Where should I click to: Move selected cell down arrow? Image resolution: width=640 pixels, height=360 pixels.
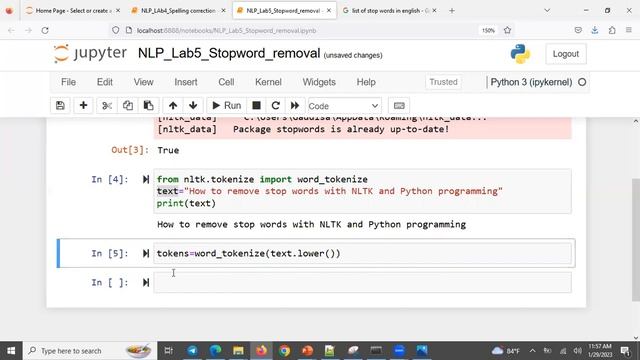click(x=193, y=106)
